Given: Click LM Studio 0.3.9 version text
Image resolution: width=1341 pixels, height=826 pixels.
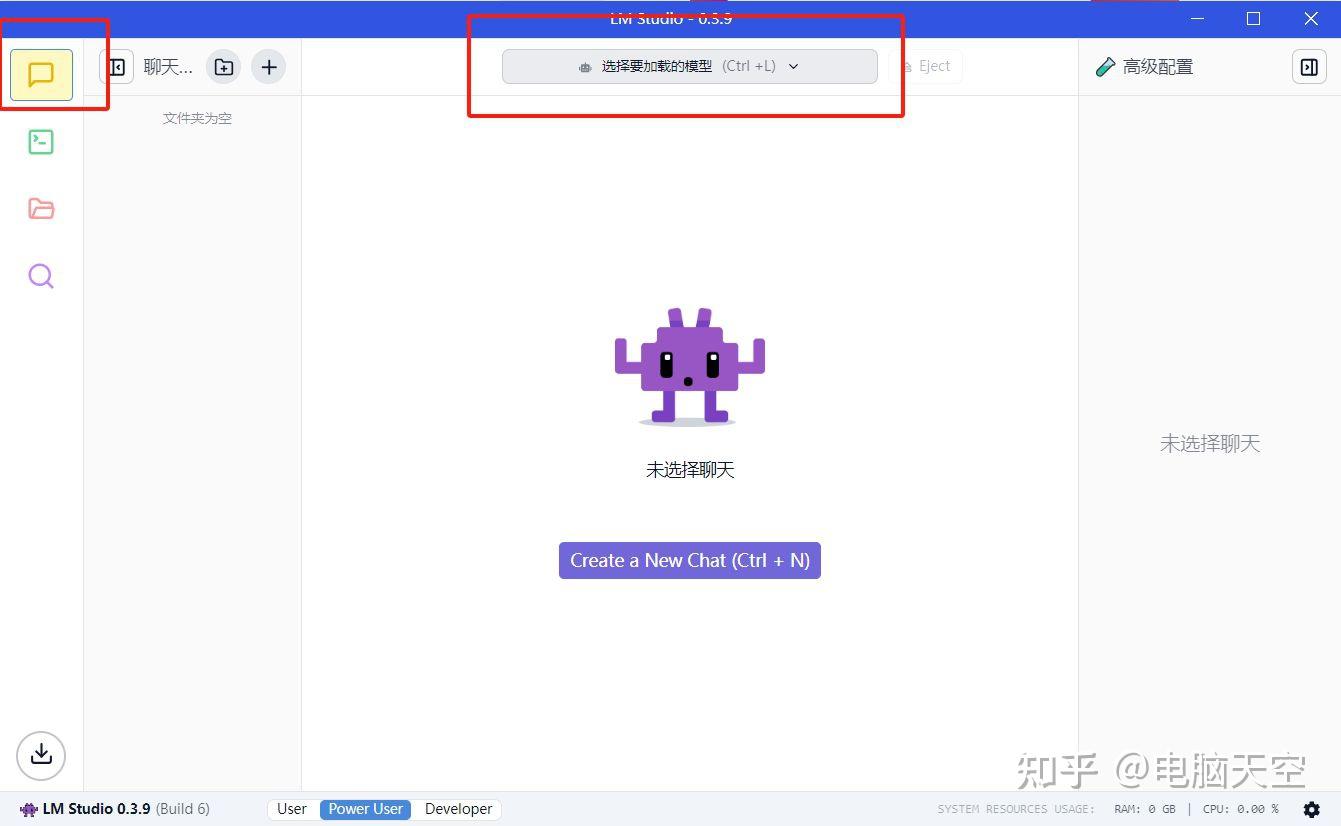Looking at the screenshot, I should pyautogui.click(x=96, y=809).
